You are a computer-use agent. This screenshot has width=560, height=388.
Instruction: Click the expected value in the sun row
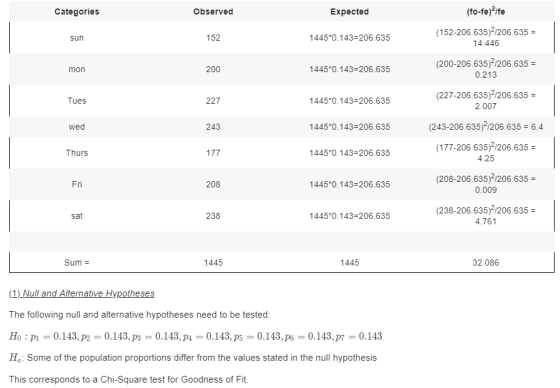coord(349,38)
